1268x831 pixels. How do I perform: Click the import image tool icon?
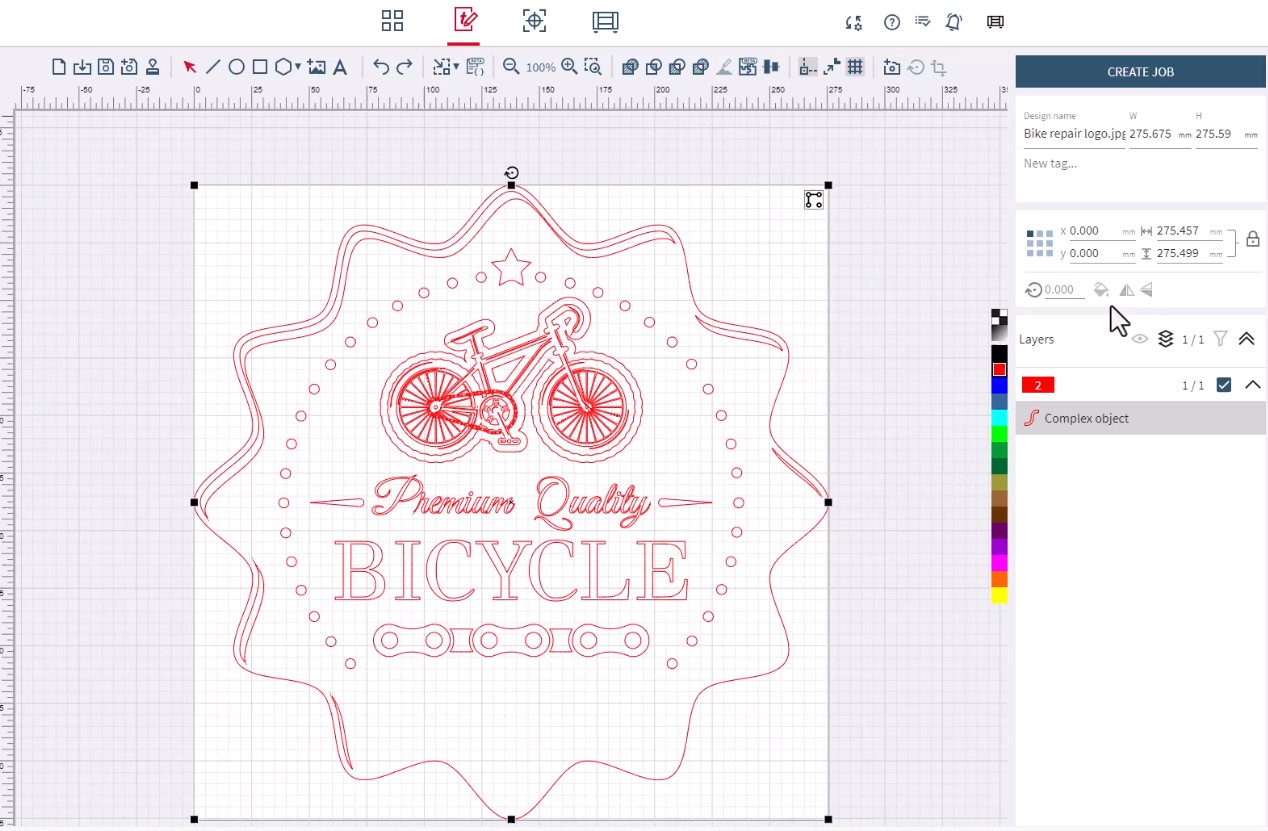pyautogui.click(x=317, y=67)
